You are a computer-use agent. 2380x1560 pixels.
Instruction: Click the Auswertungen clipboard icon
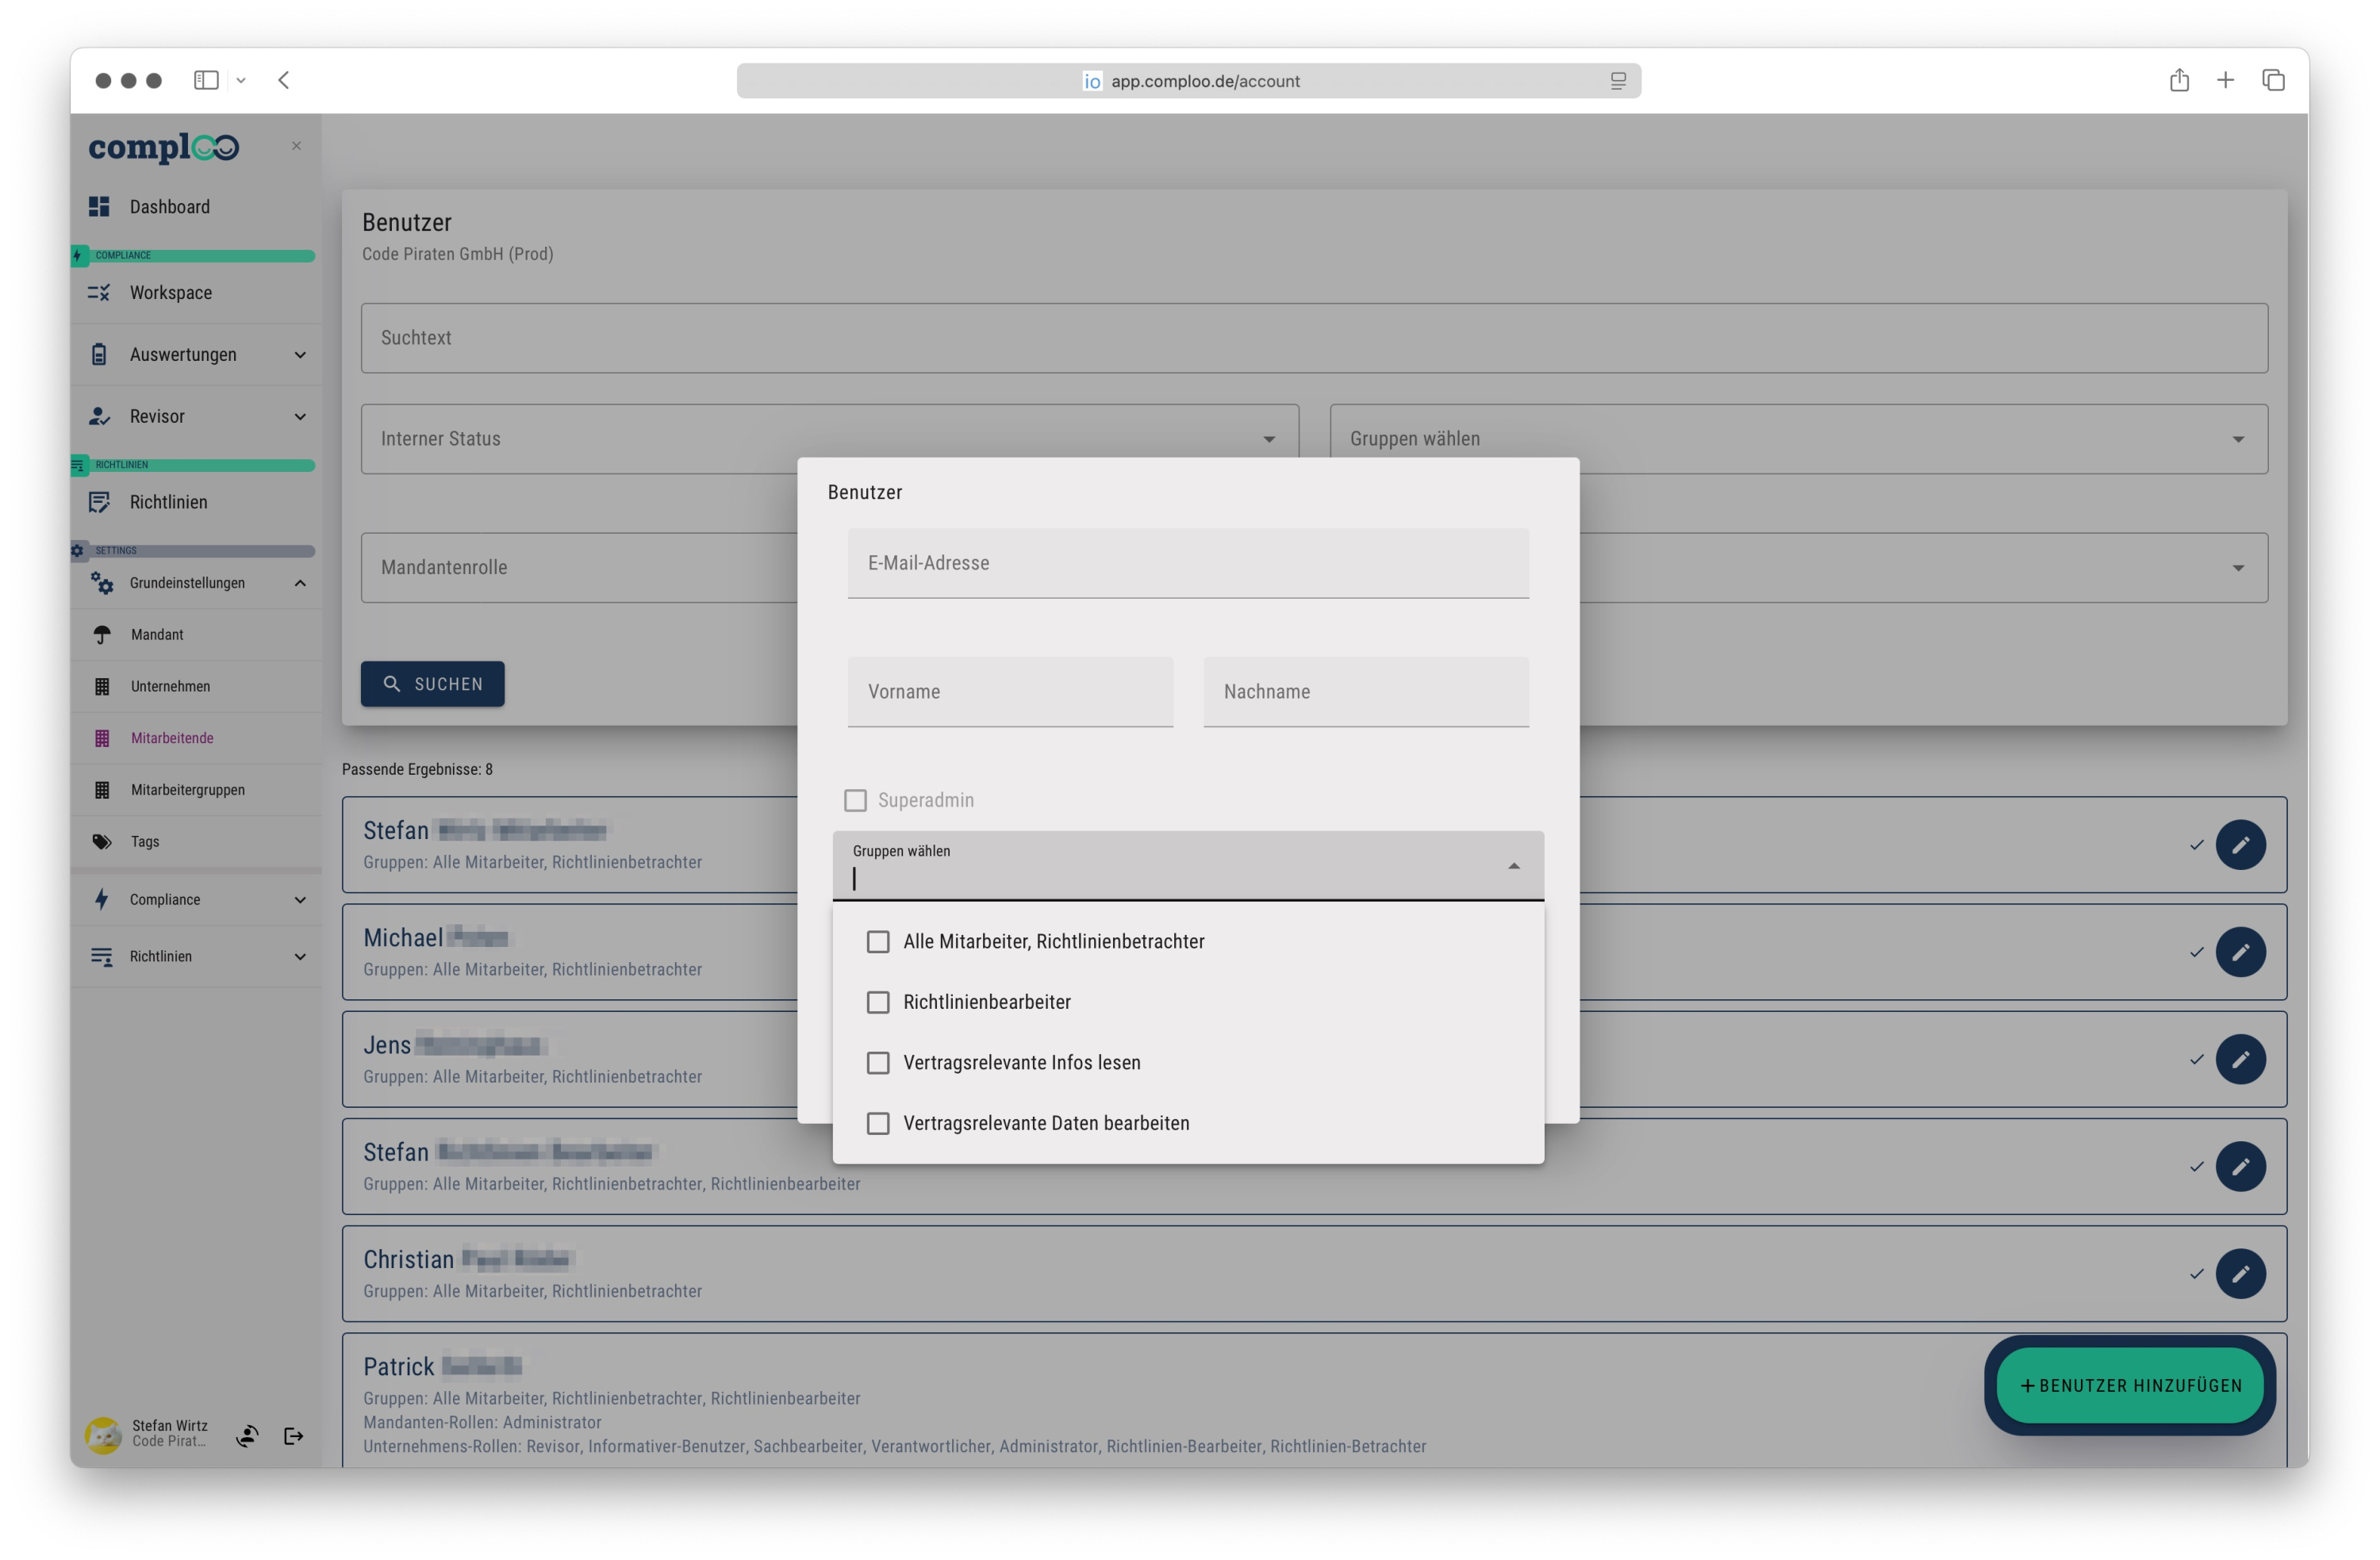tap(99, 355)
